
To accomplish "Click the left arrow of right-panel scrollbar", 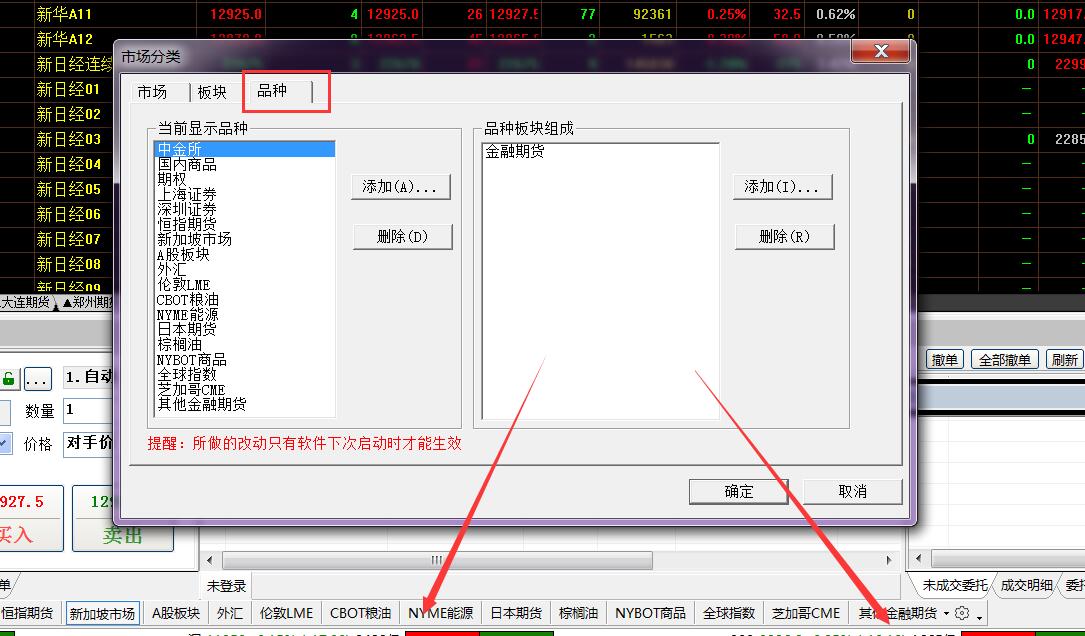I will [x=918, y=558].
